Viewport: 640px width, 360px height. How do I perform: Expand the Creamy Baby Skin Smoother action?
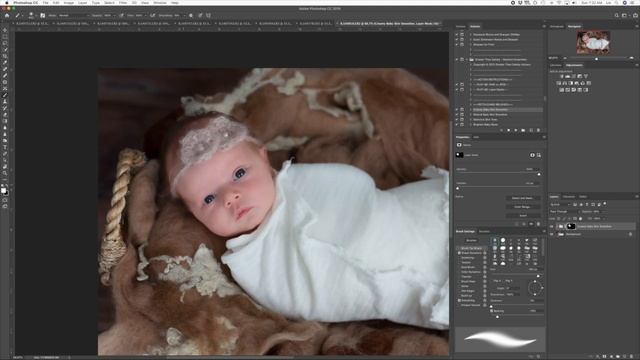coord(470,109)
